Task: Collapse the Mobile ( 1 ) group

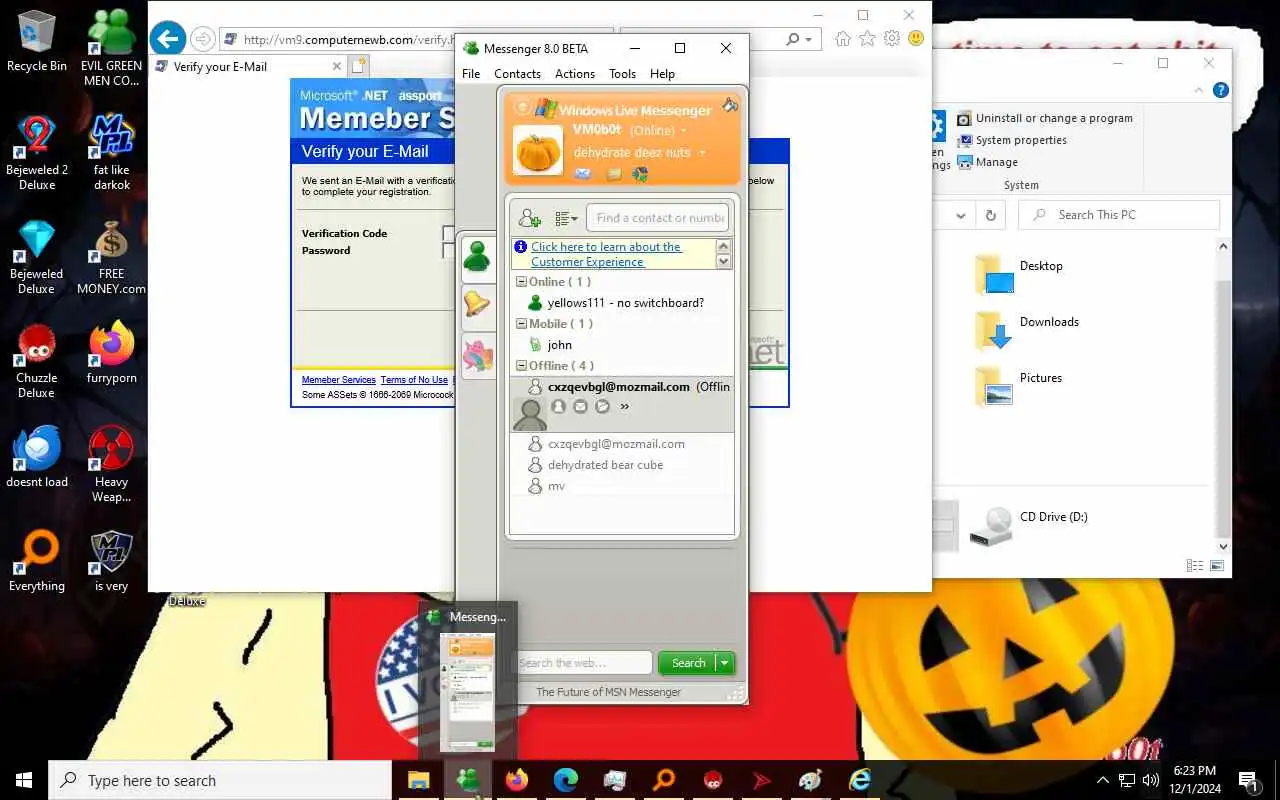Action: pos(521,324)
